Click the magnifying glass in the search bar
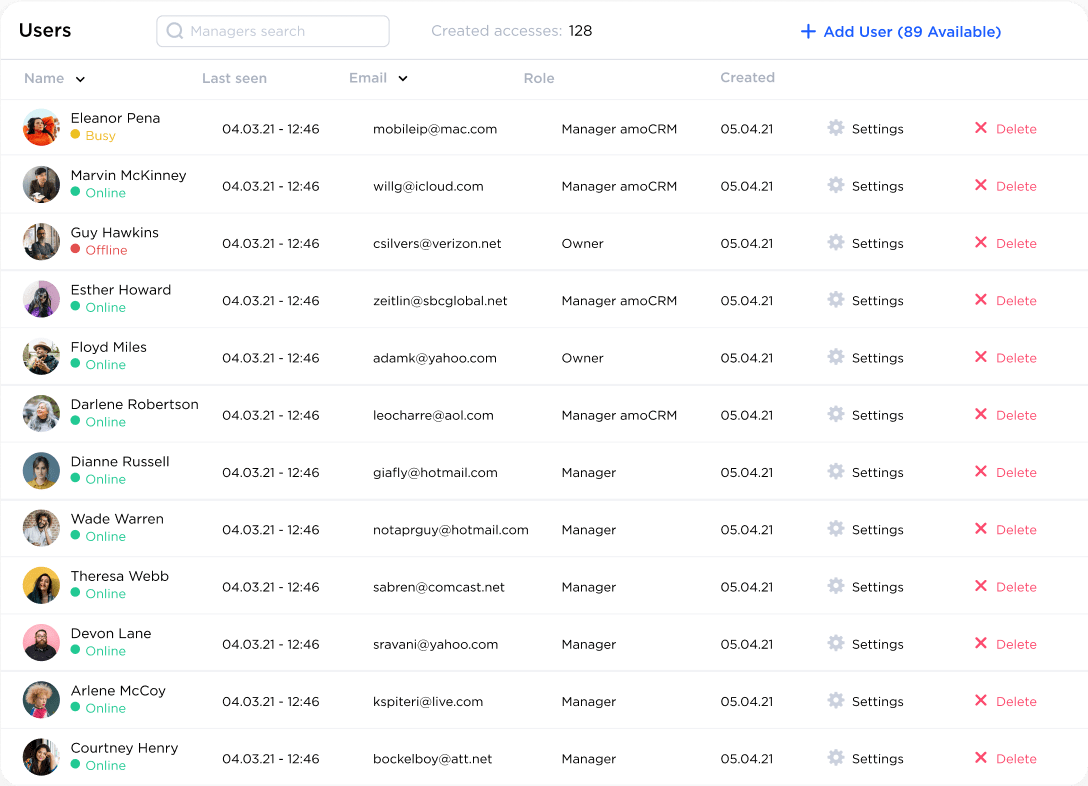Viewport: 1088px width, 786px height. pyautogui.click(x=174, y=31)
